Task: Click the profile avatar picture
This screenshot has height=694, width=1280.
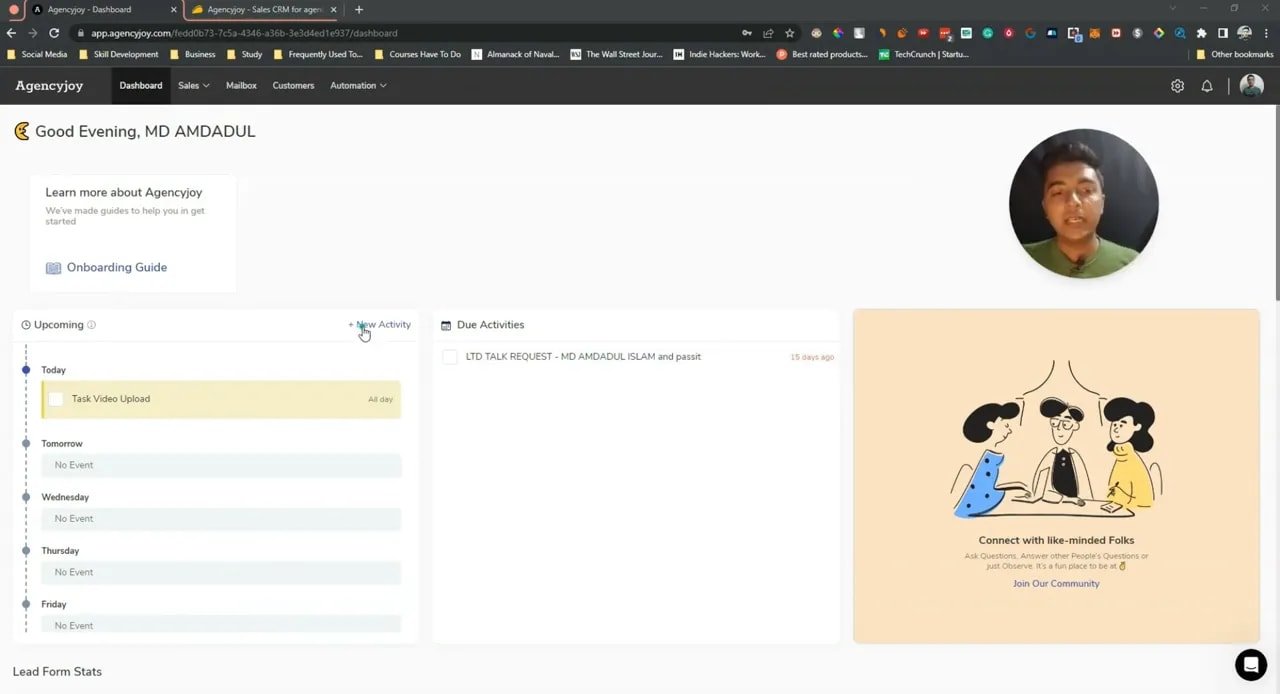Action: coord(1251,86)
